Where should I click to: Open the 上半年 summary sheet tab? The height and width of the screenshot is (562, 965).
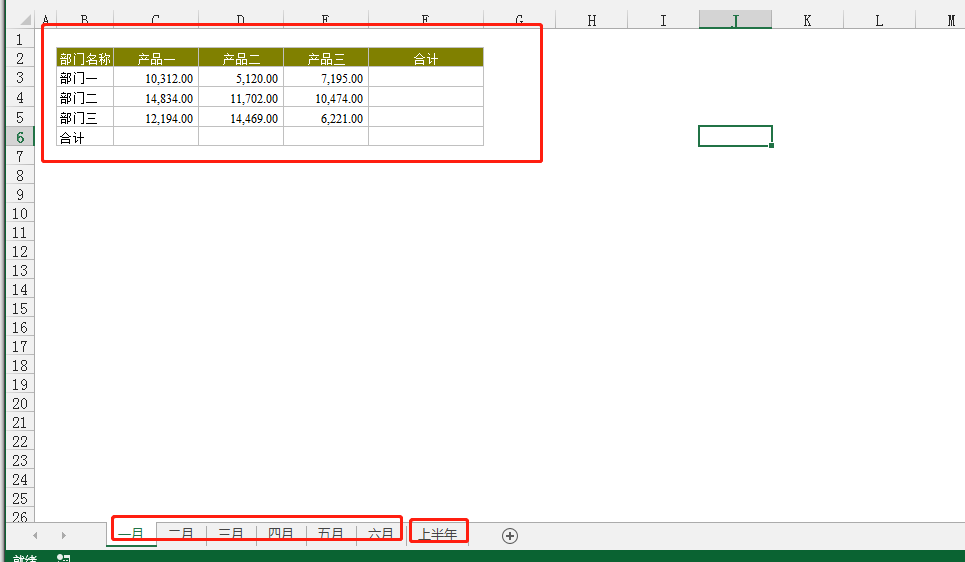click(x=438, y=534)
